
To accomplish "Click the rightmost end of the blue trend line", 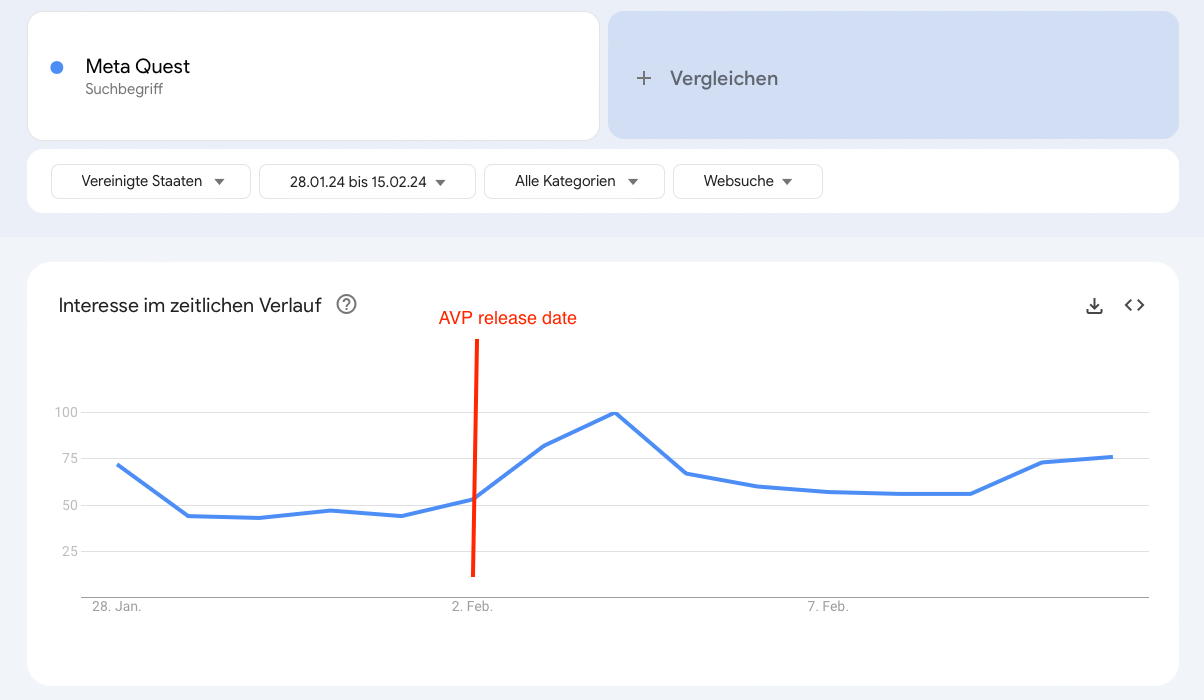I will click(1111, 457).
